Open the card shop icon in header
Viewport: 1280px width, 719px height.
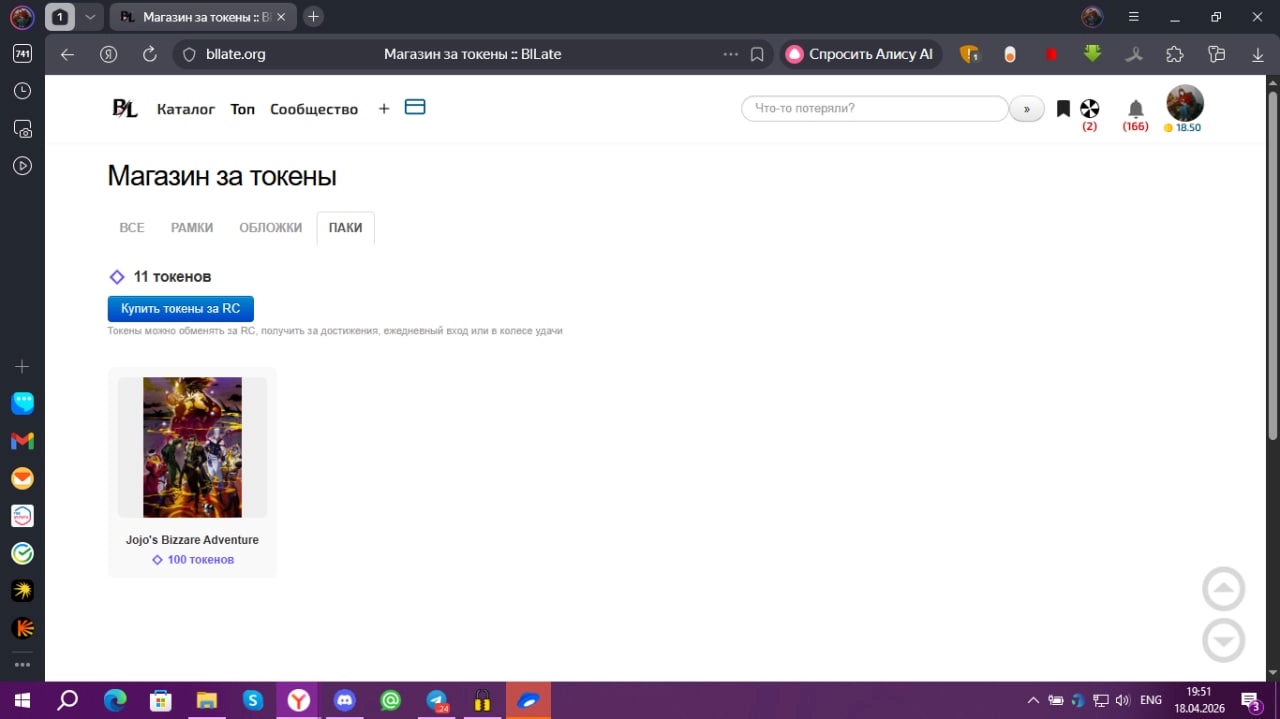coord(415,107)
